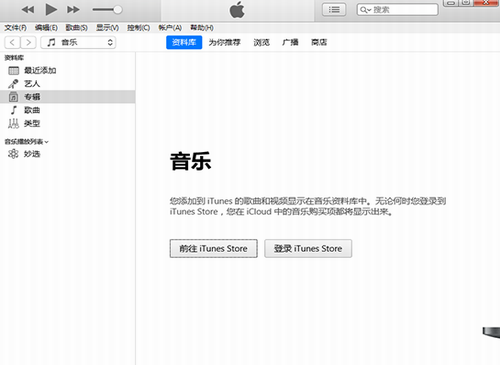Click the 前往 iTunes Store button

pos(213,248)
